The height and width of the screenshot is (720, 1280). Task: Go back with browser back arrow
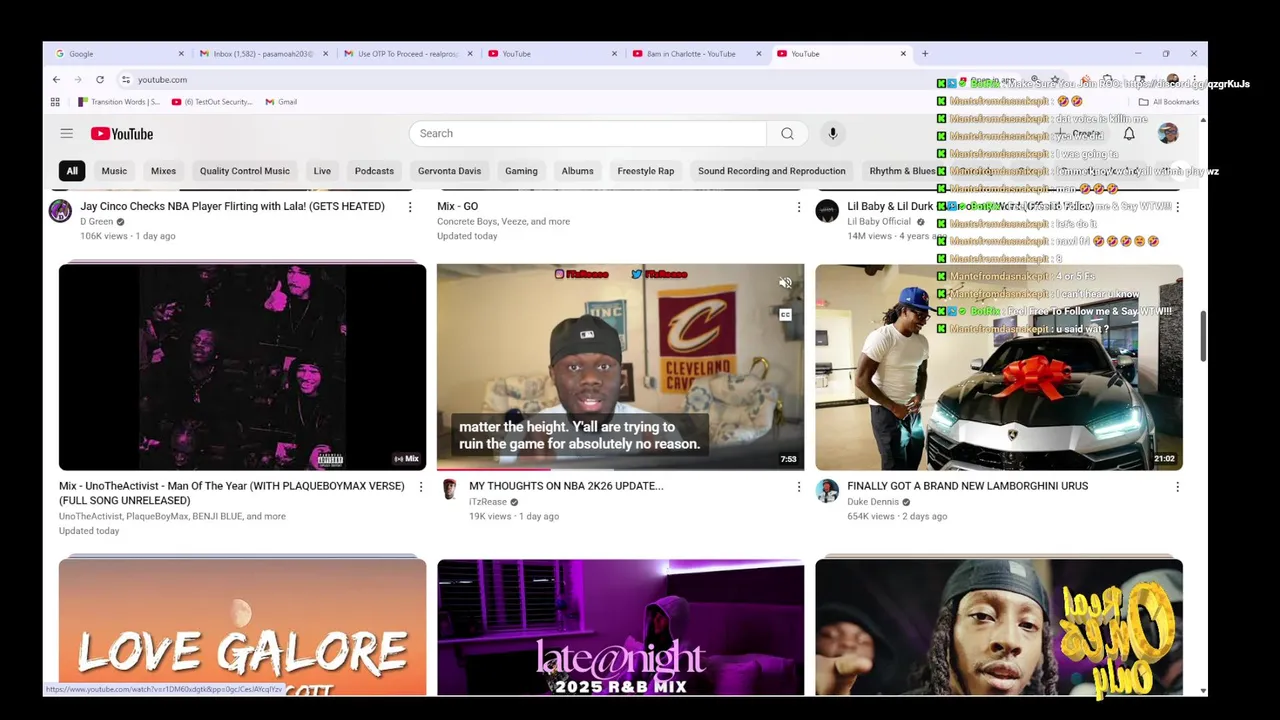point(56,79)
